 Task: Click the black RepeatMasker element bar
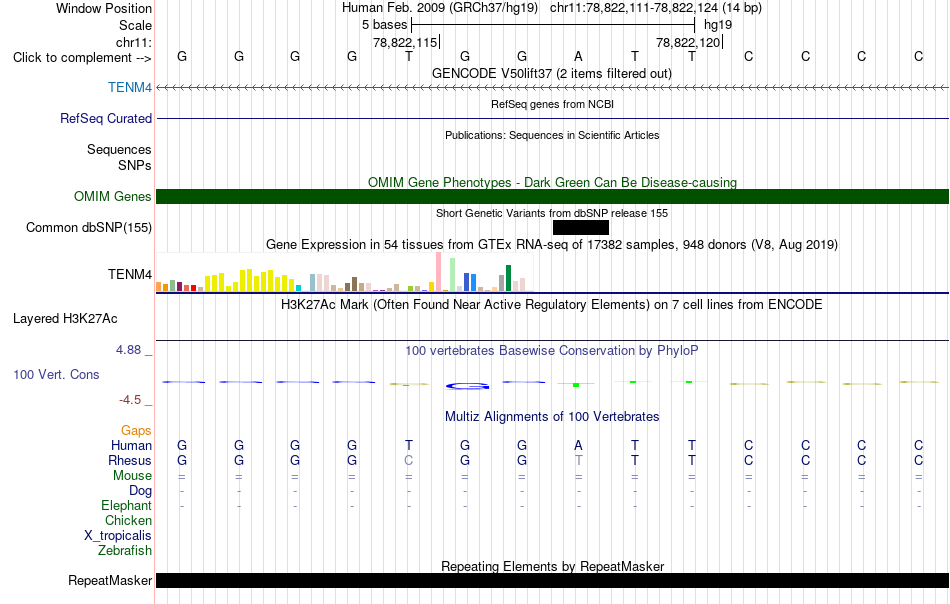pos(552,580)
